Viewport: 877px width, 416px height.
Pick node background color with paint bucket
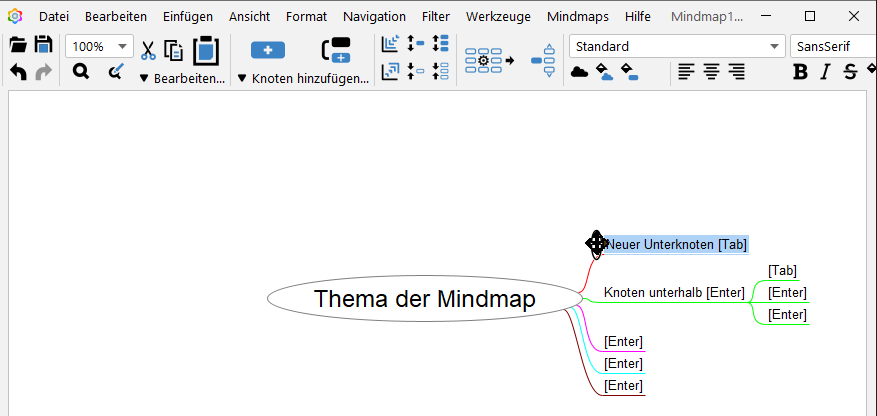click(630, 72)
